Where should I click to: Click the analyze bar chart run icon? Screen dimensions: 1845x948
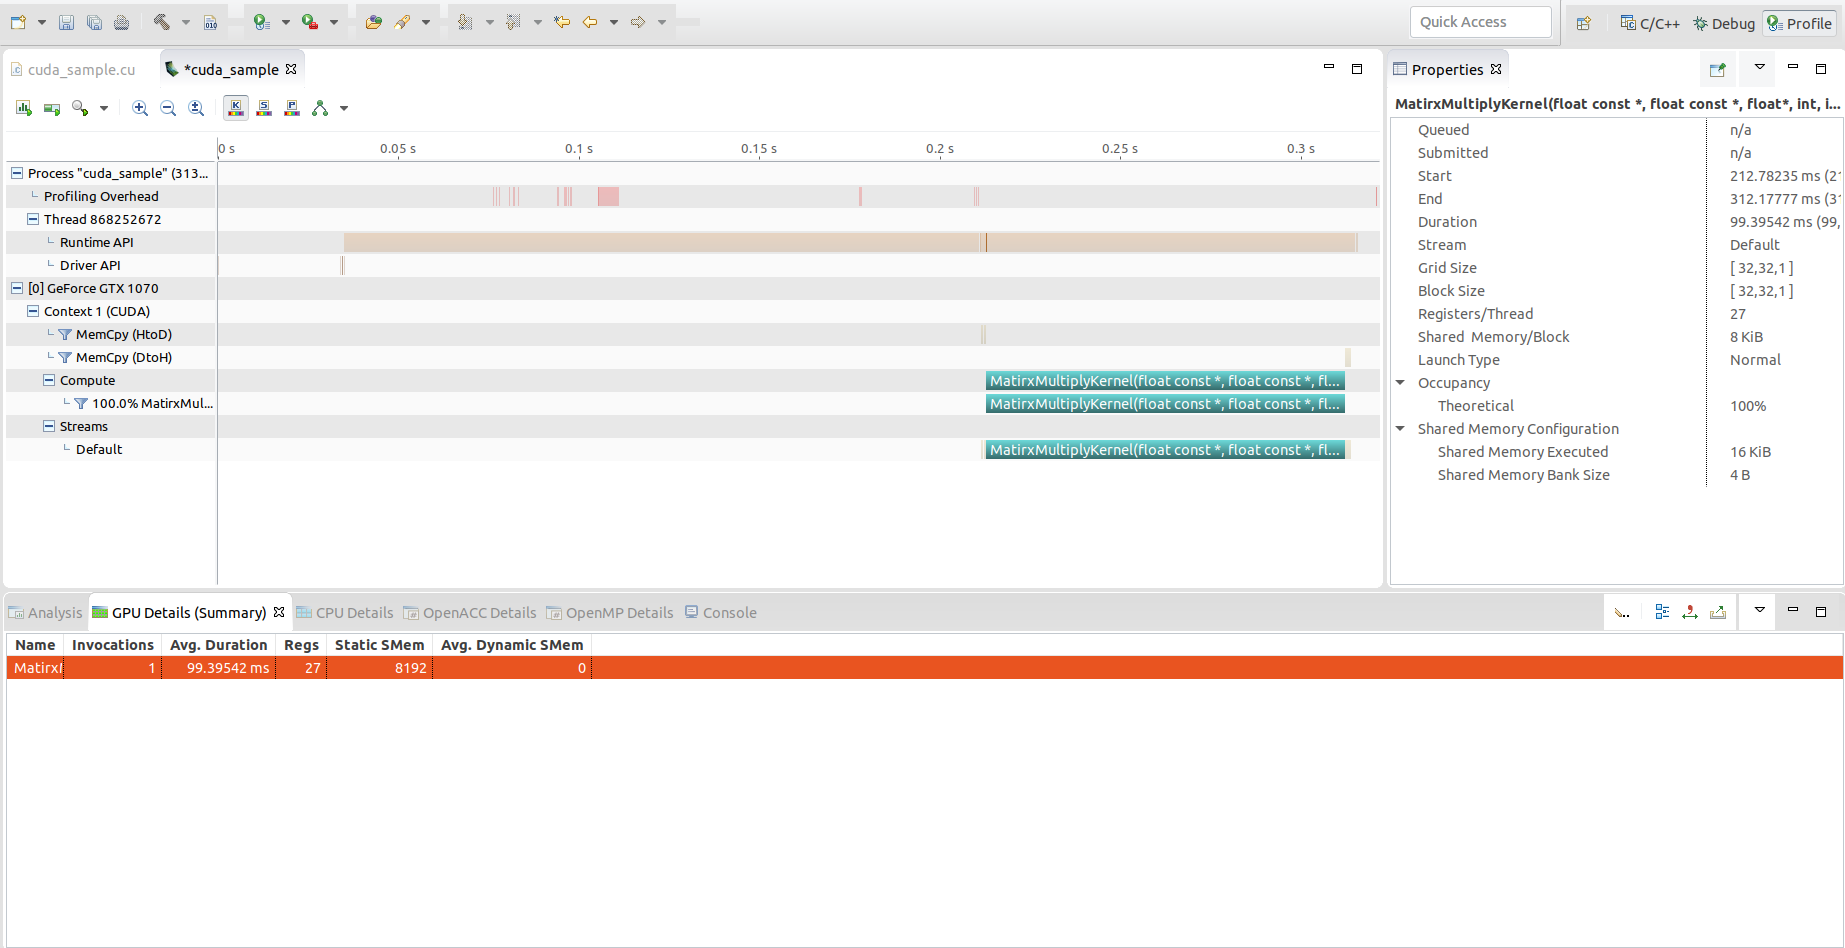(24, 108)
